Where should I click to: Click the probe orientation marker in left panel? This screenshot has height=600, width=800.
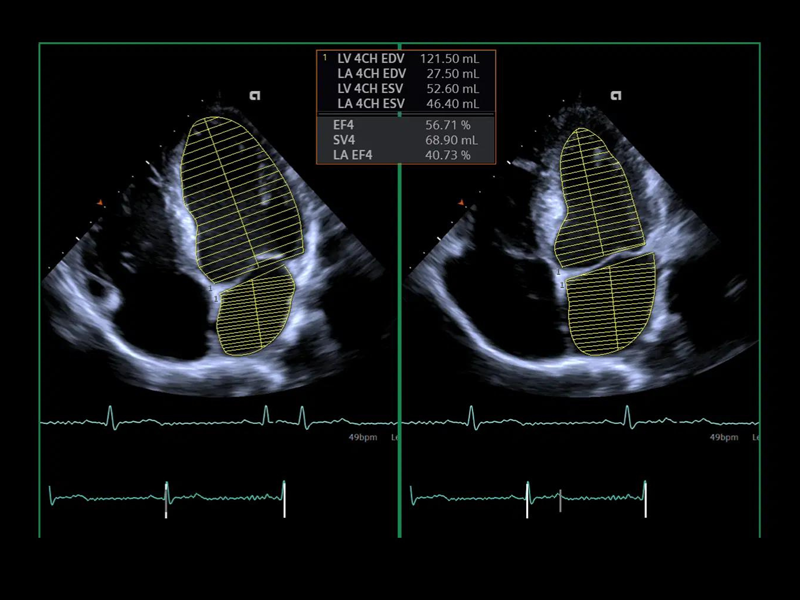click(x=255, y=96)
